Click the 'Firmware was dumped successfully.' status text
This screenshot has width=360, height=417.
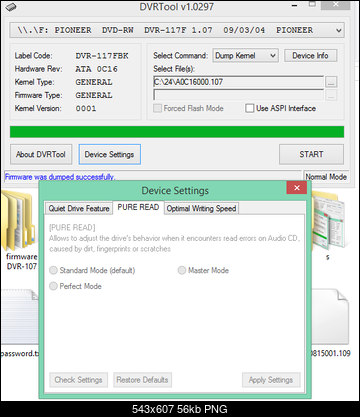(x=60, y=177)
